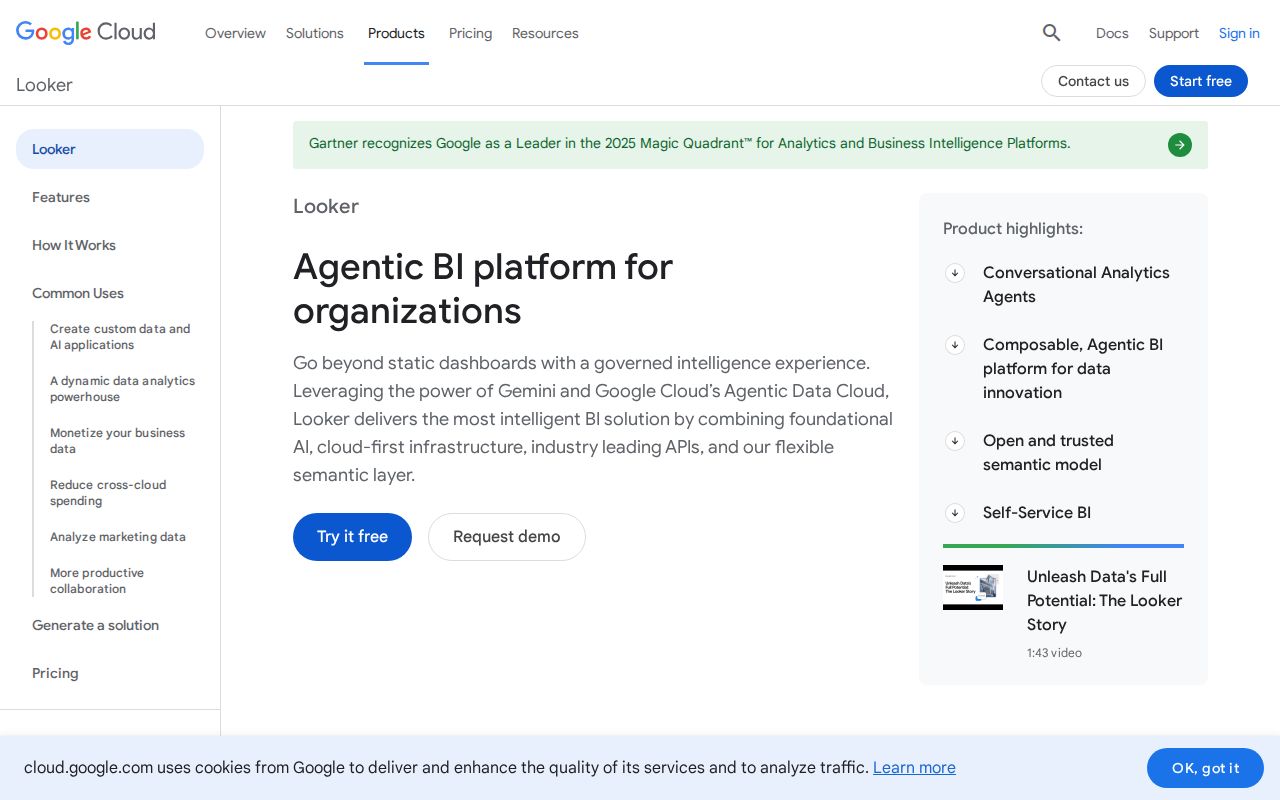The image size is (1280, 800).
Task: Go to the Docs link
Action: click(1112, 33)
